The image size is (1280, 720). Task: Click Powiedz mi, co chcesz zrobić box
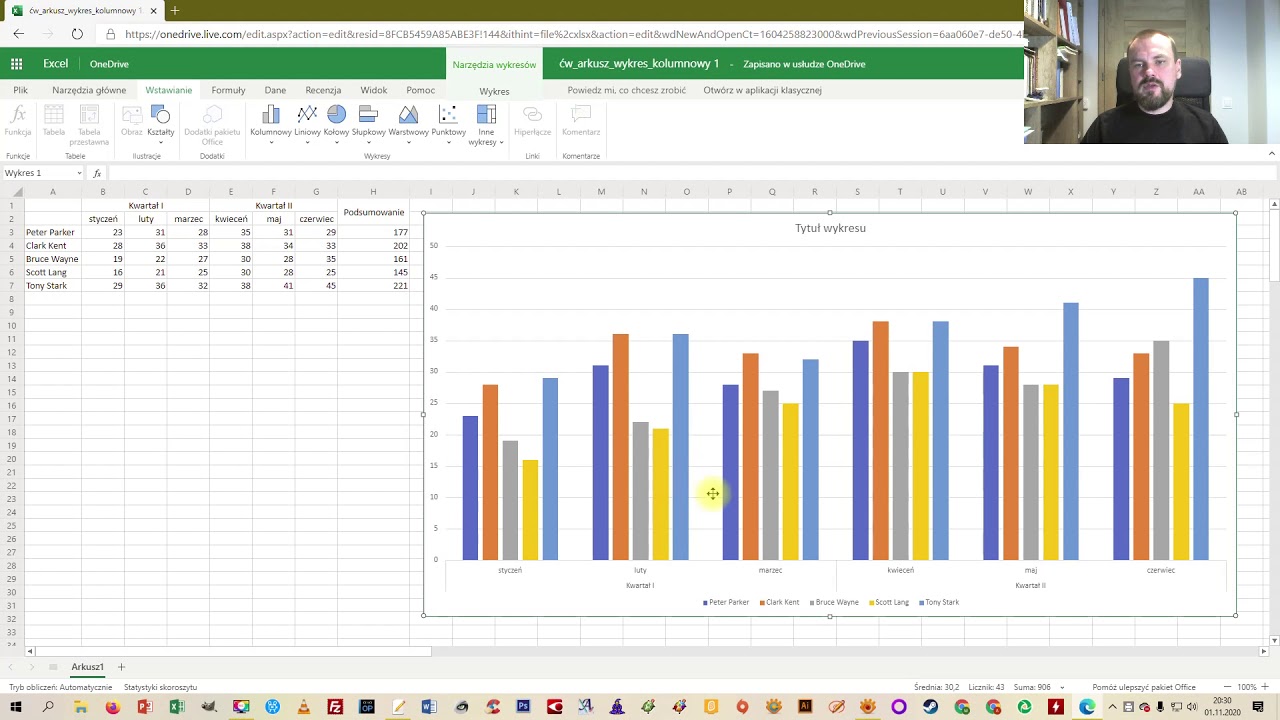coord(626,90)
